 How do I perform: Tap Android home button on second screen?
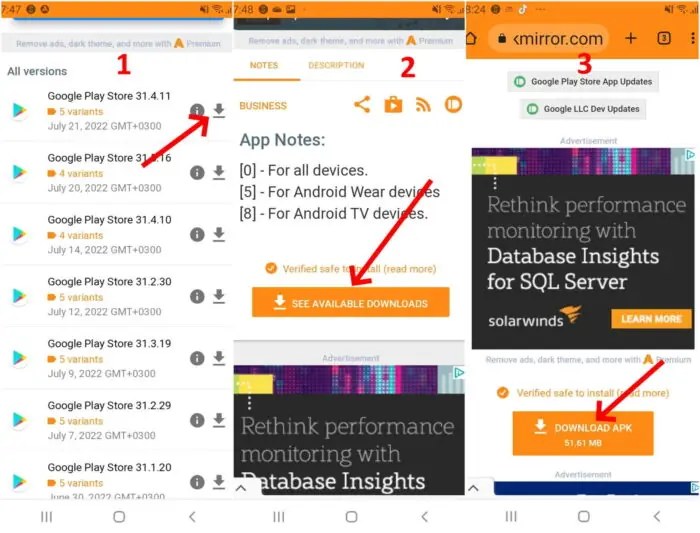coord(351,517)
